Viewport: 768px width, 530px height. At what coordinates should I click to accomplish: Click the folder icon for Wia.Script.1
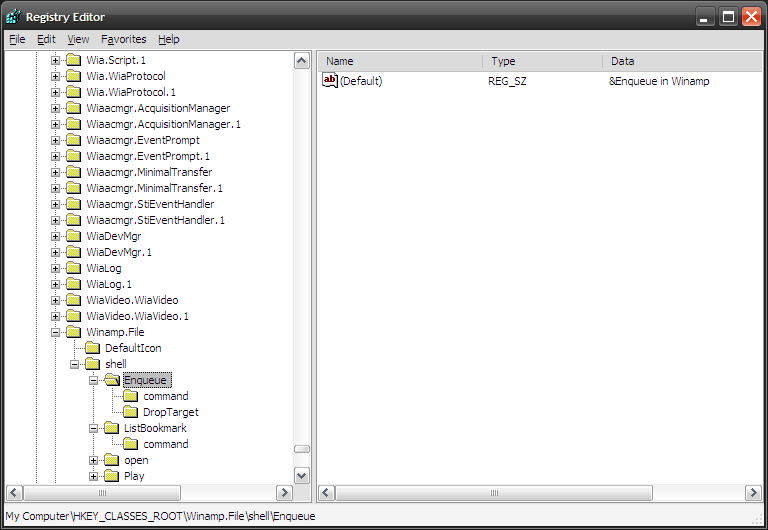(x=73, y=60)
